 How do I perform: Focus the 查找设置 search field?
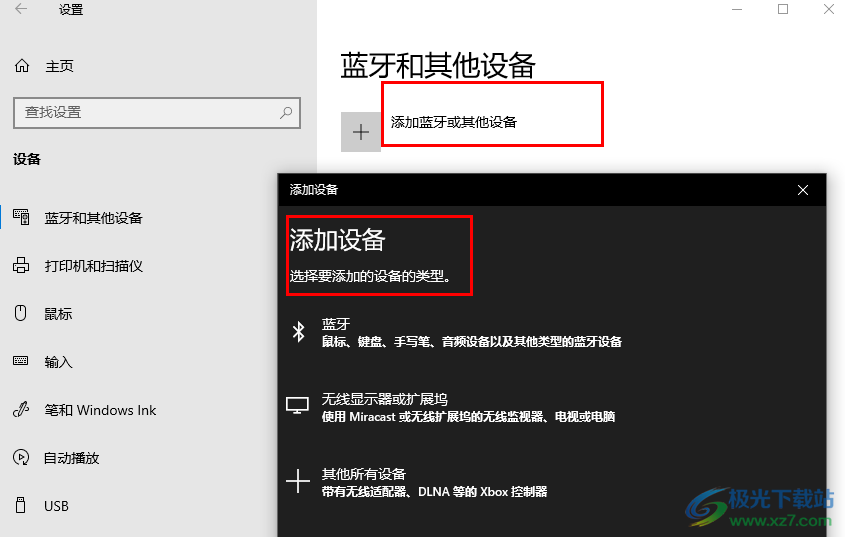[157, 113]
